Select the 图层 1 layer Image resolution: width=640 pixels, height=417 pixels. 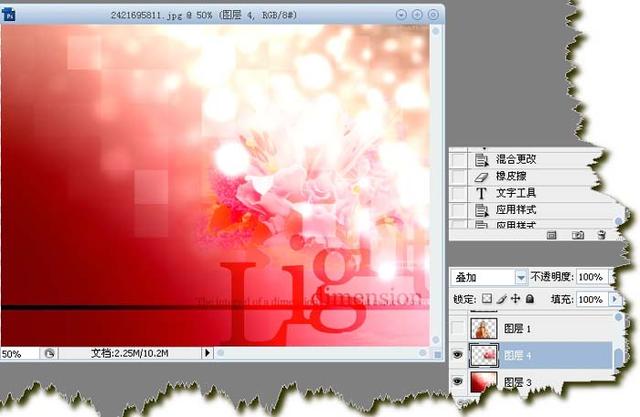pyautogui.click(x=539, y=328)
